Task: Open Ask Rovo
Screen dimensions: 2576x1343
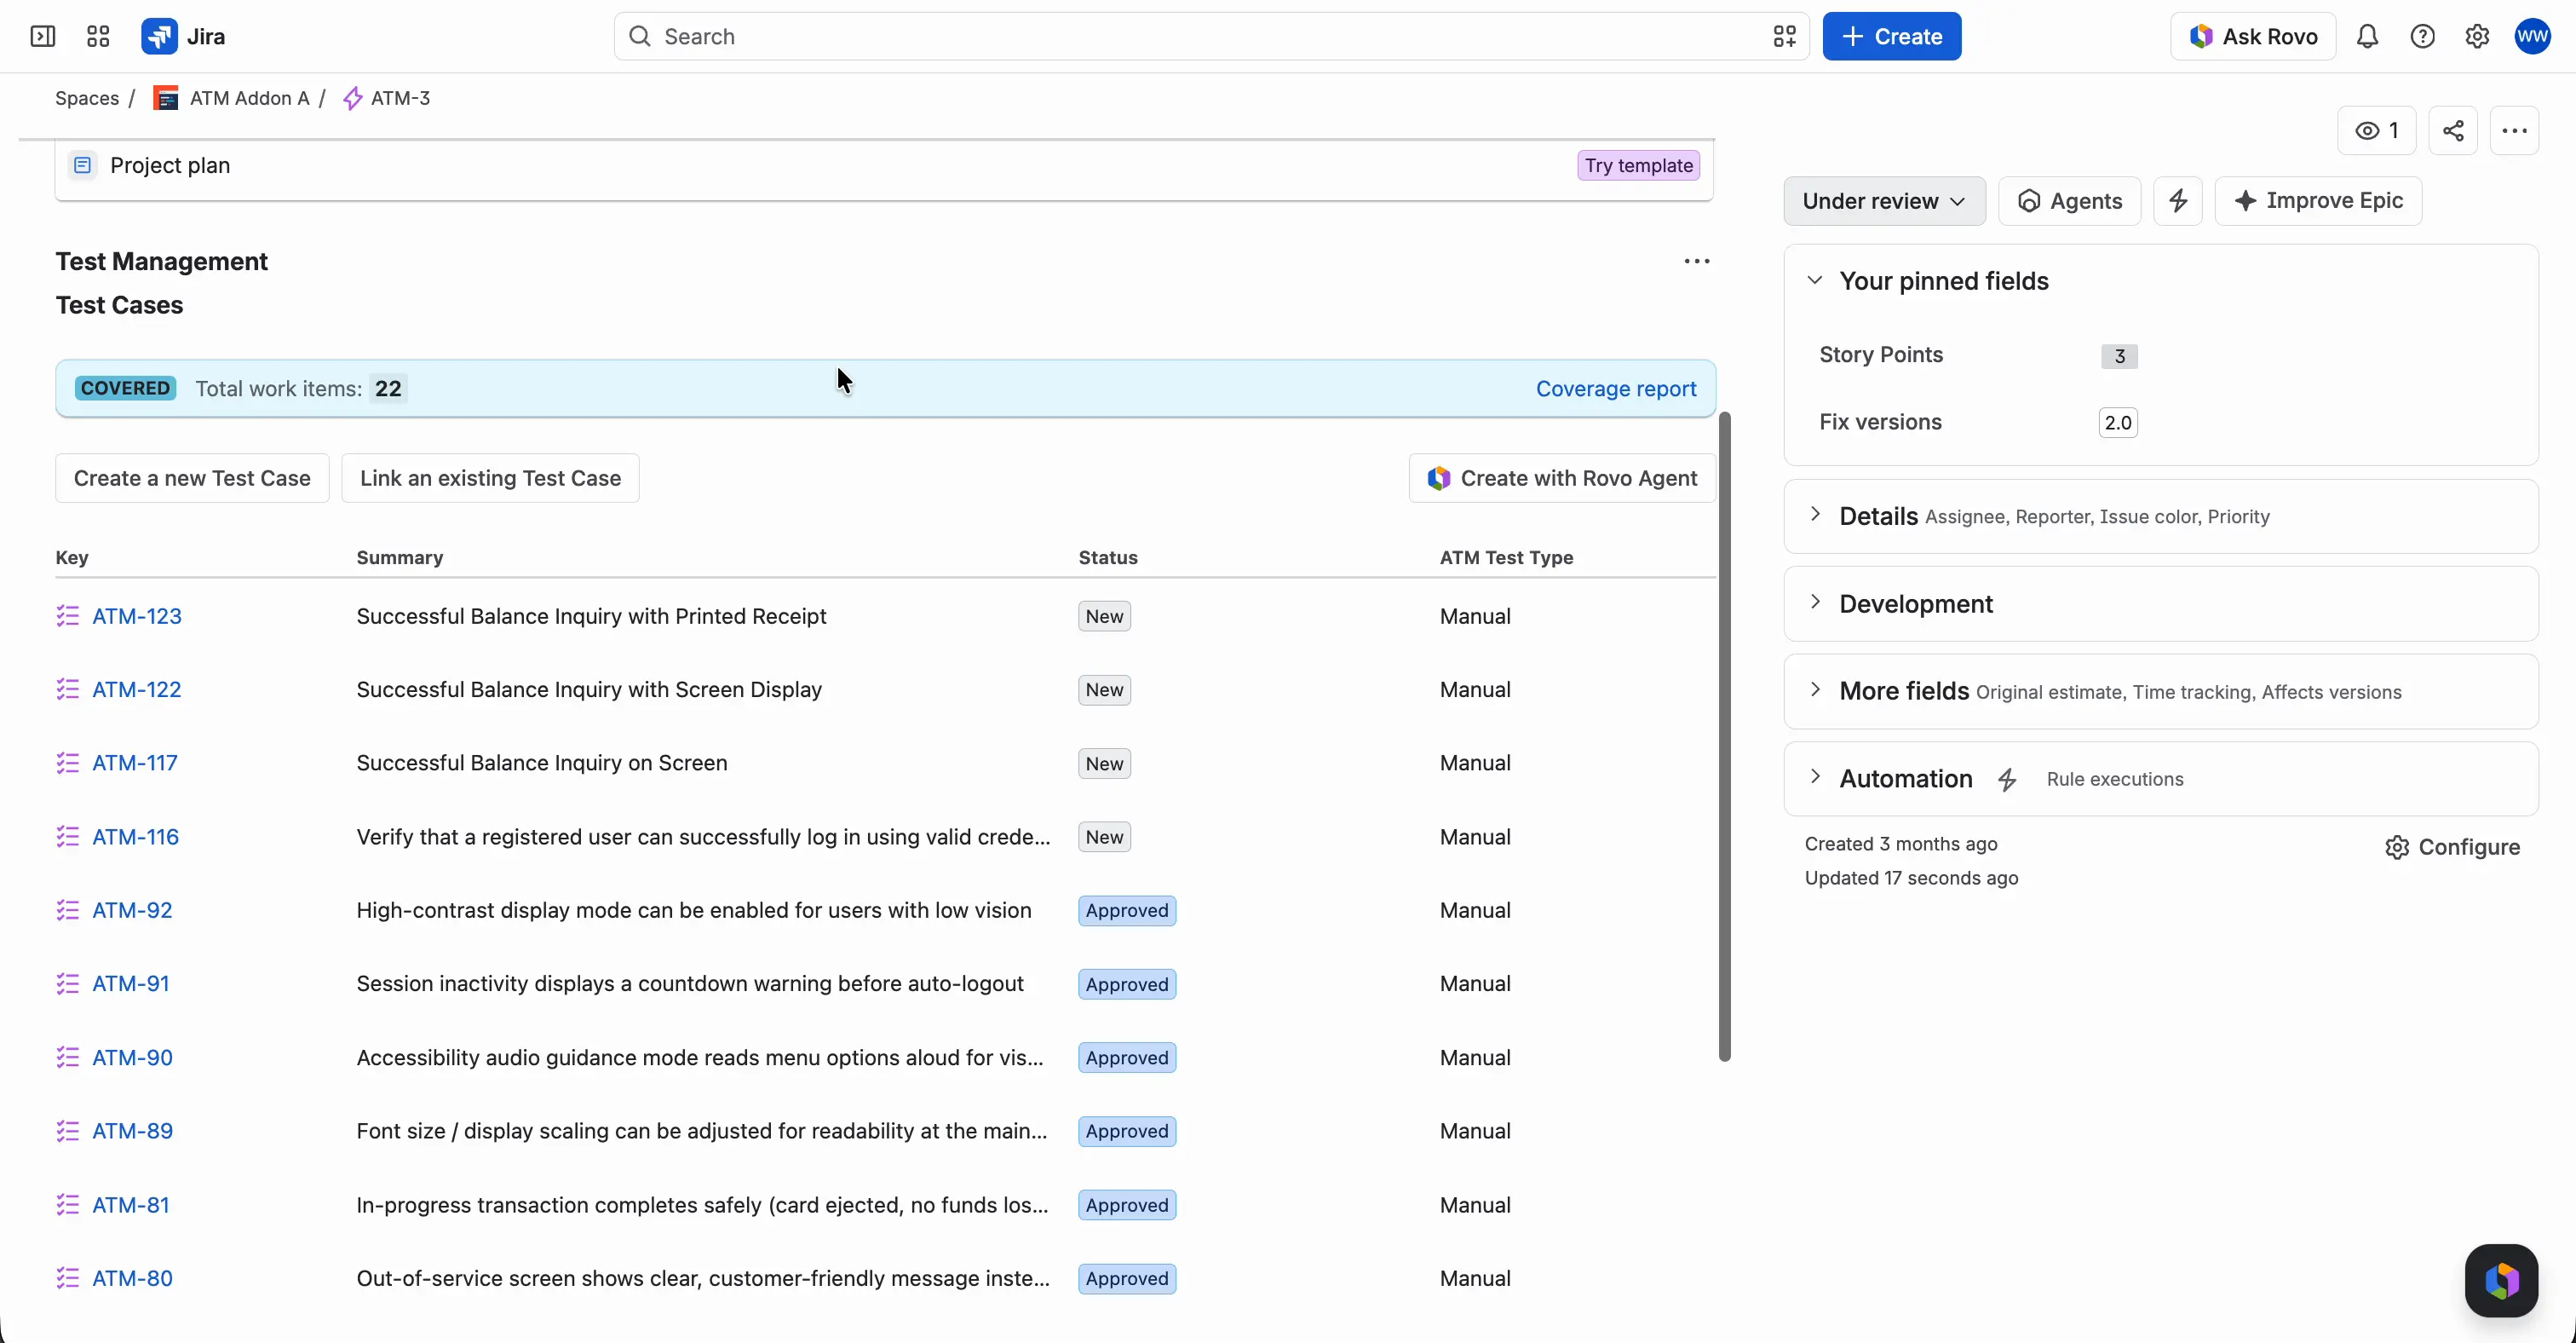Action: pos(2253,37)
